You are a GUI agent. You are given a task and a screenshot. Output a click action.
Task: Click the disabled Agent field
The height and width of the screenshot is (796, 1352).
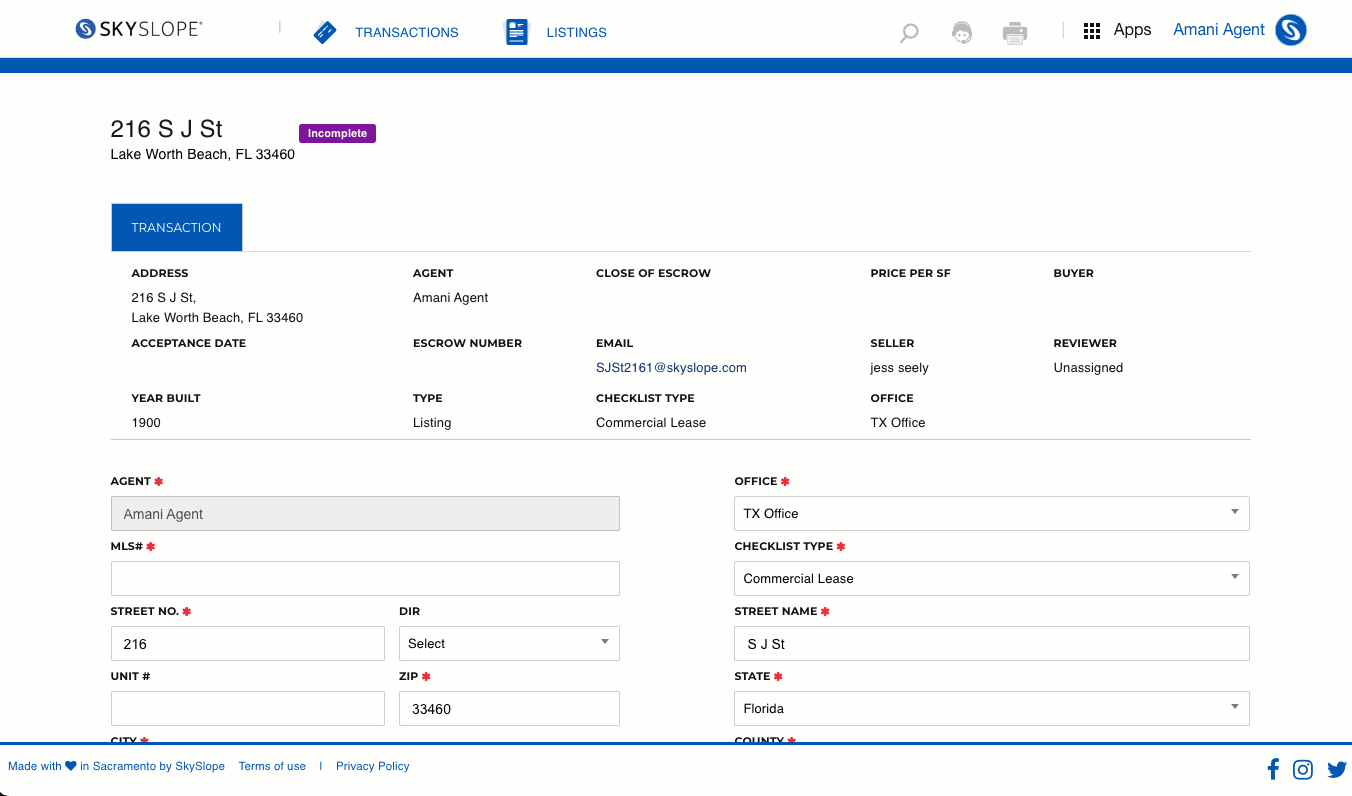(x=365, y=513)
